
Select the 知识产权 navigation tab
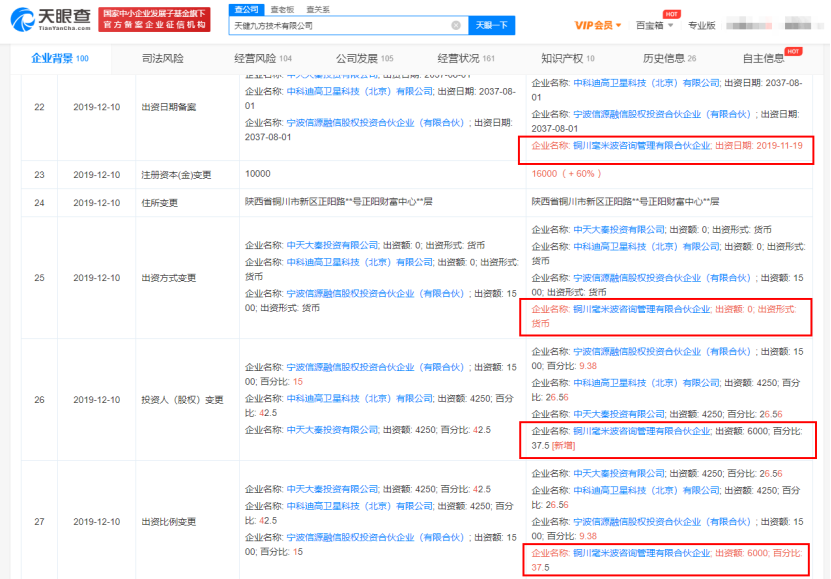click(x=568, y=58)
